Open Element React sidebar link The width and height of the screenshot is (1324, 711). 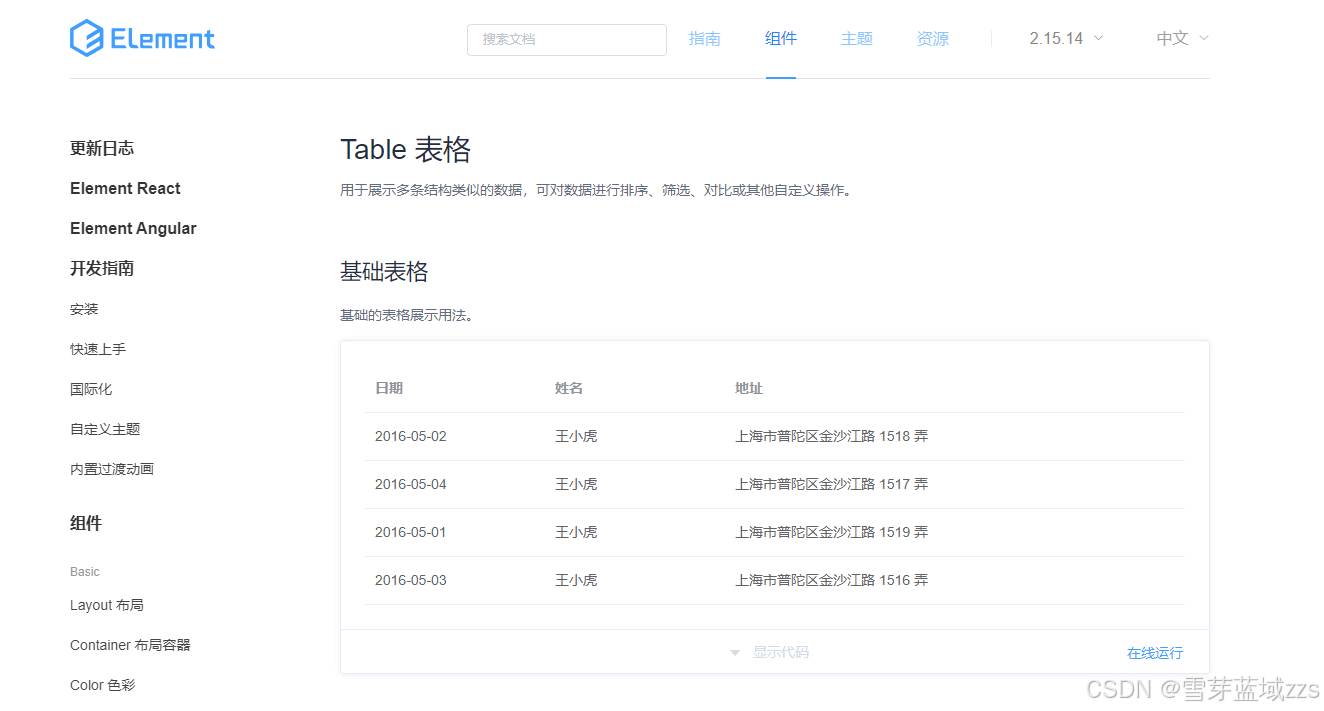[125, 188]
